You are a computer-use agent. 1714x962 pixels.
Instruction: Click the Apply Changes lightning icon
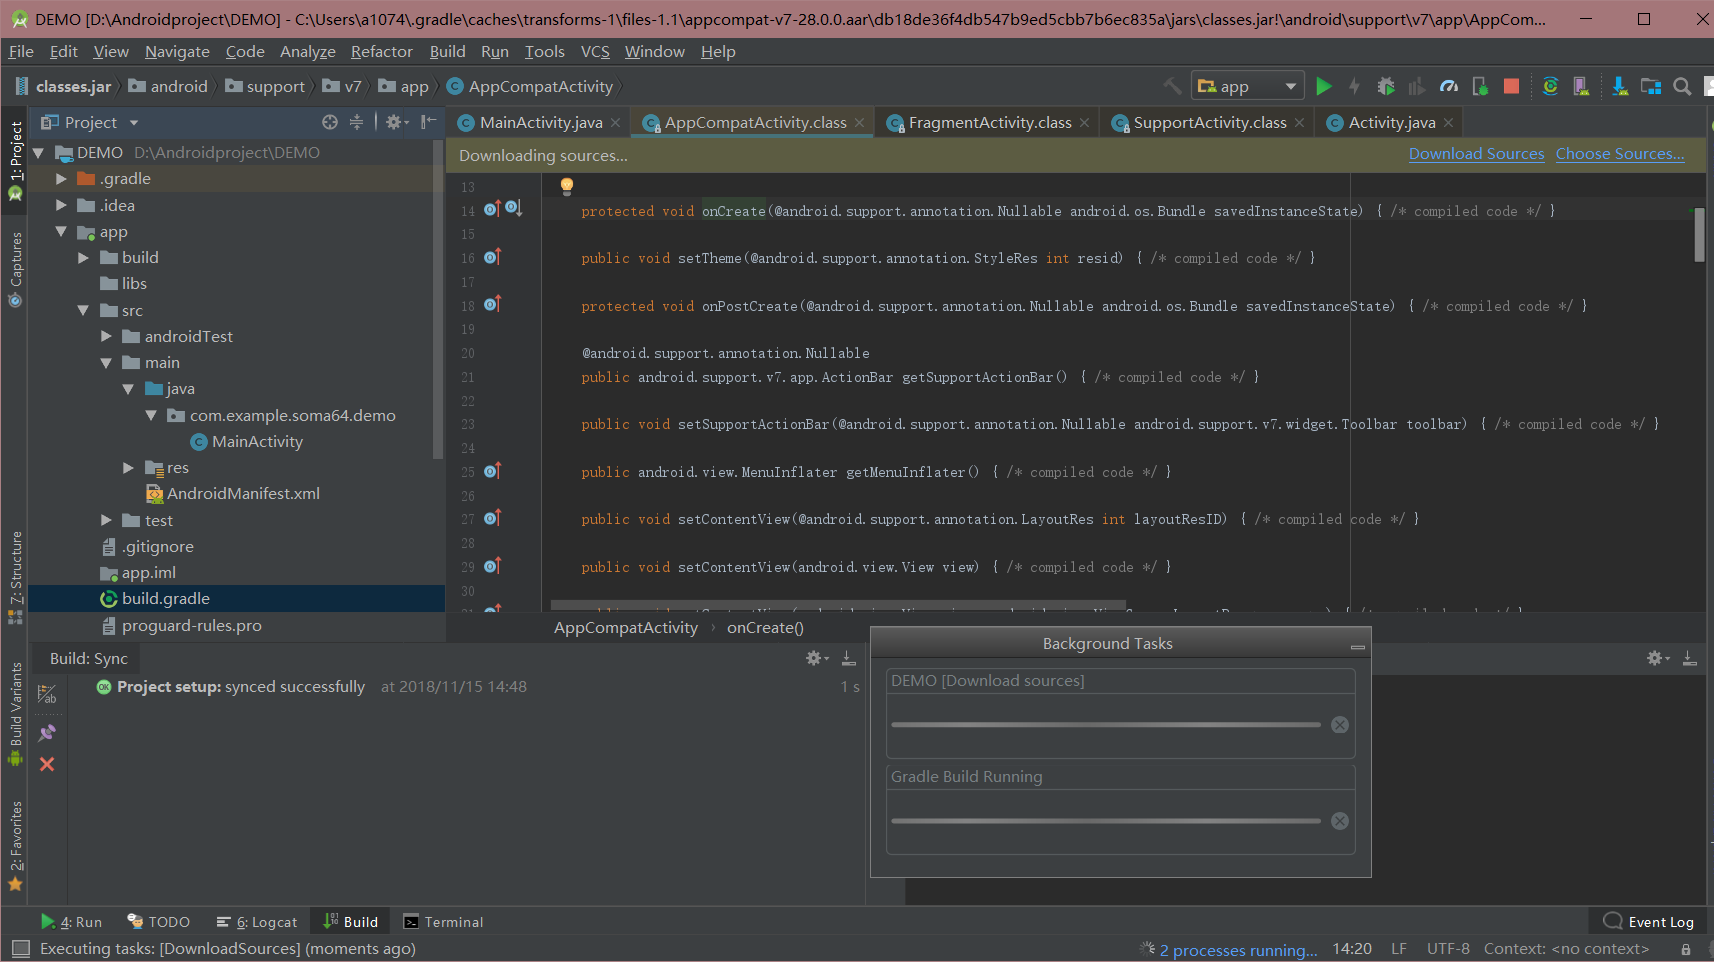pos(1355,87)
